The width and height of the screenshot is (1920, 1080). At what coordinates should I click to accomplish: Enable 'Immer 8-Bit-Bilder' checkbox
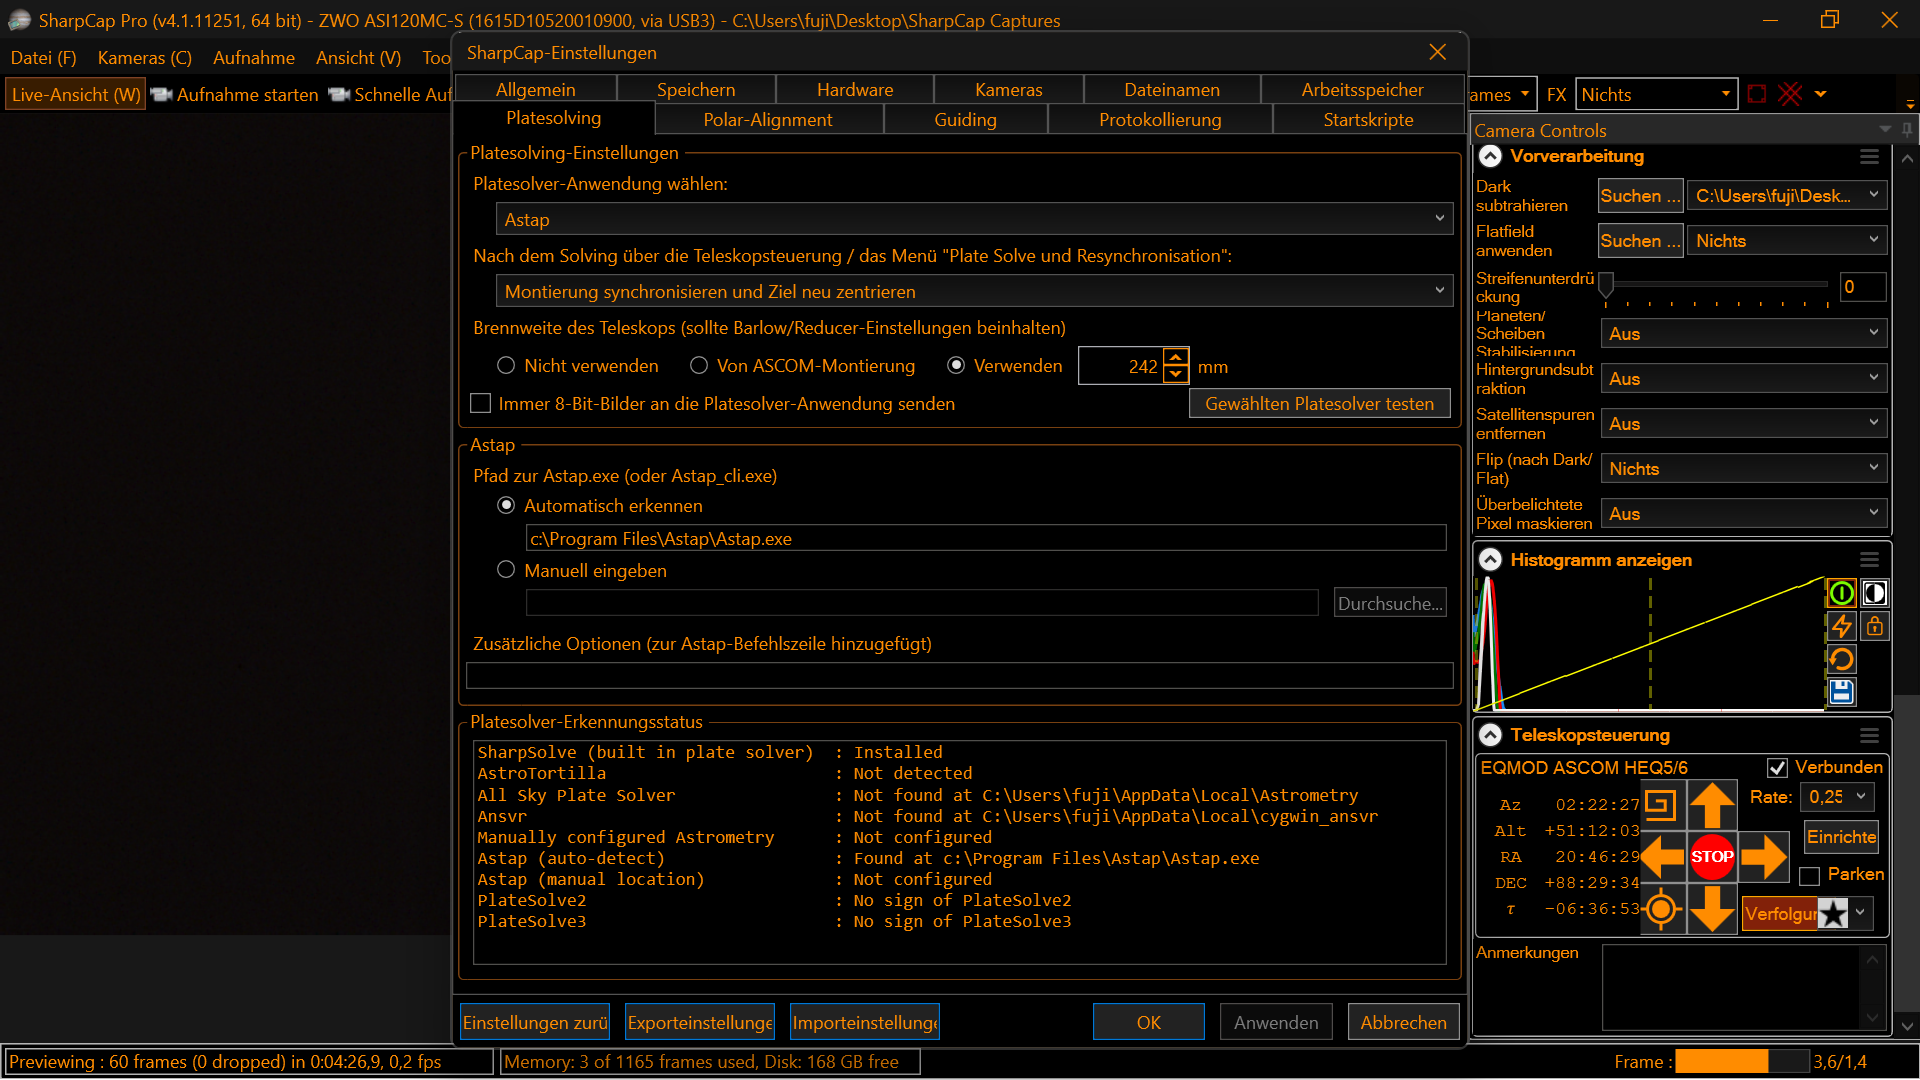coord(481,403)
